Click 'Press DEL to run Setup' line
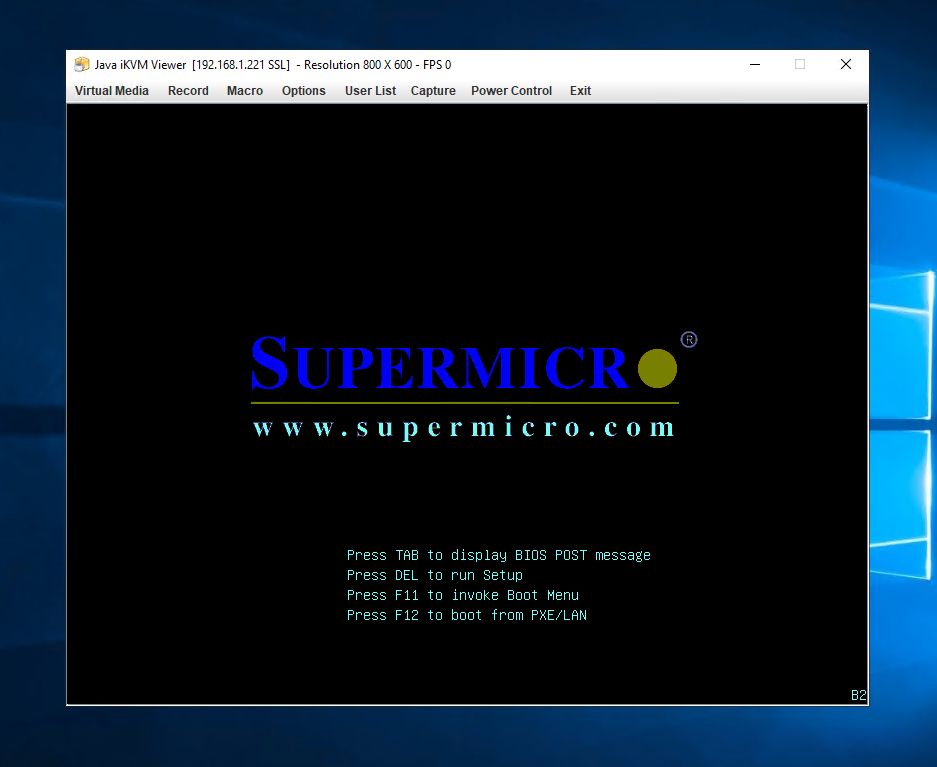The width and height of the screenshot is (937, 767). coord(434,575)
